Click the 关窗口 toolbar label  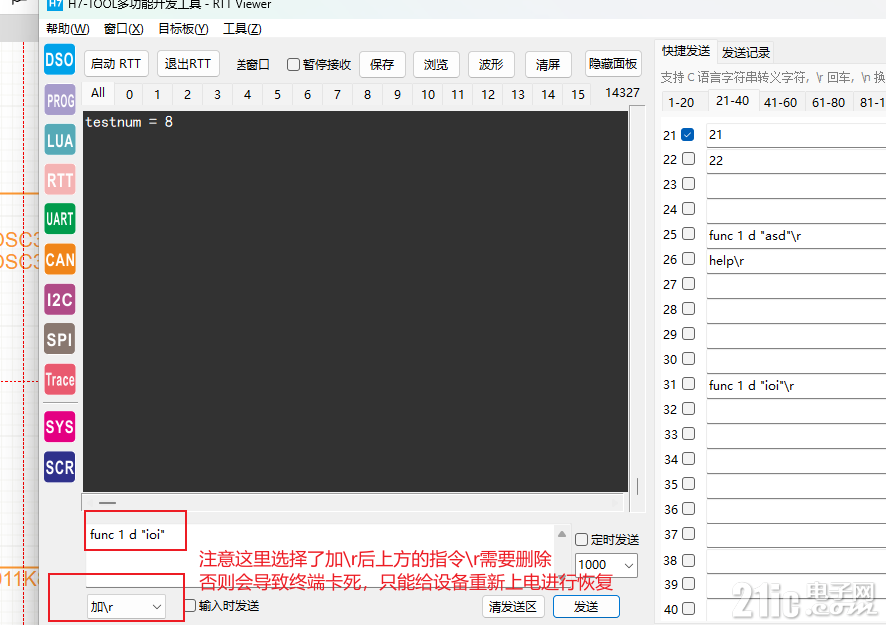(253, 65)
